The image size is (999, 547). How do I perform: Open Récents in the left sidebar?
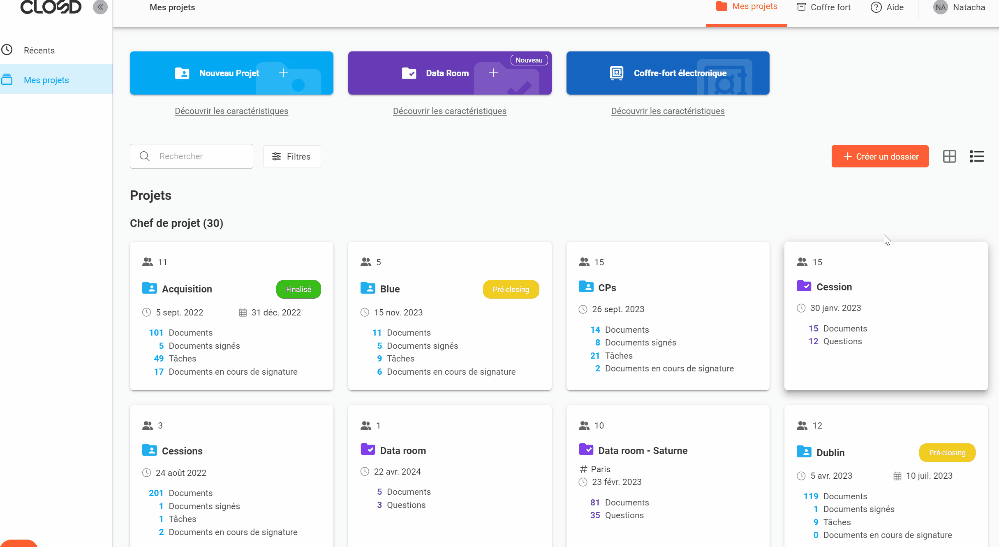[x=39, y=50]
